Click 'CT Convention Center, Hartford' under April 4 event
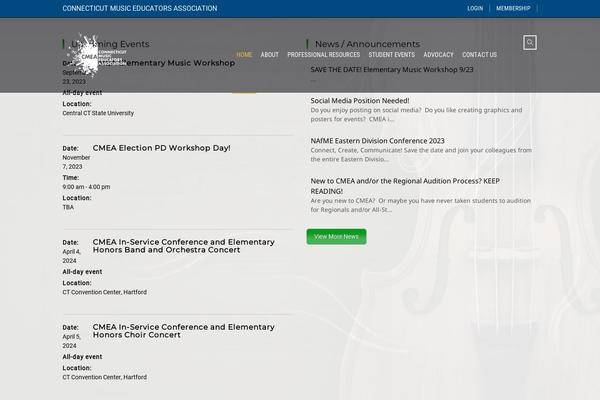This screenshot has width=600, height=400. pos(104,292)
